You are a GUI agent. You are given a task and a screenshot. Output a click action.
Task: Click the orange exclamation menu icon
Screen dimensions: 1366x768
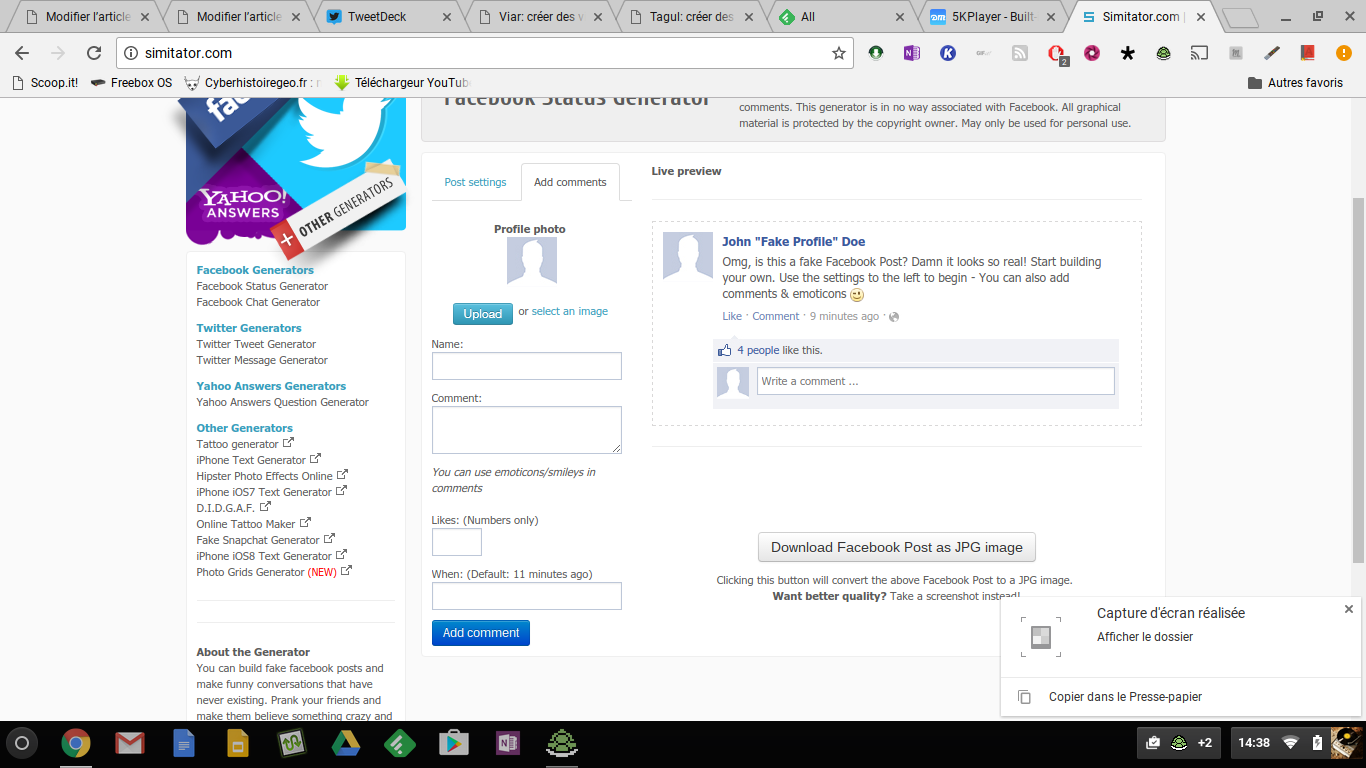(1344, 53)
